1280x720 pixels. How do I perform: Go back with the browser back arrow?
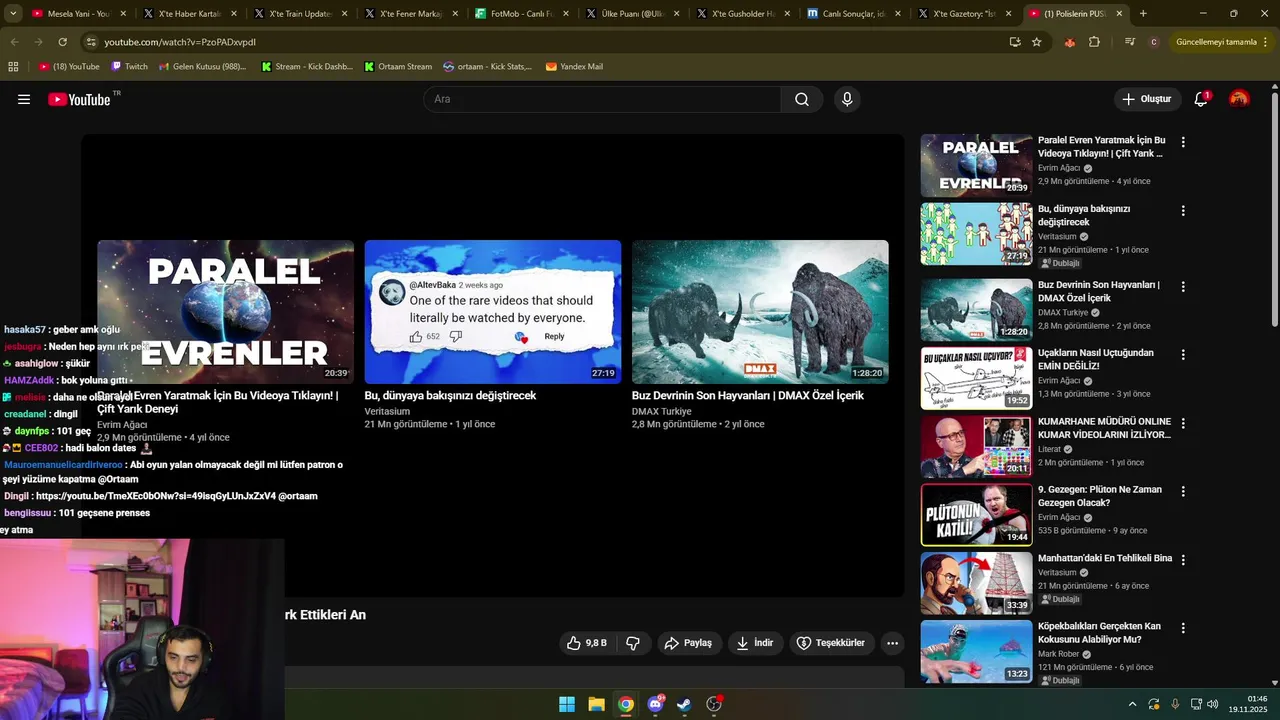(x=14, y=42)
